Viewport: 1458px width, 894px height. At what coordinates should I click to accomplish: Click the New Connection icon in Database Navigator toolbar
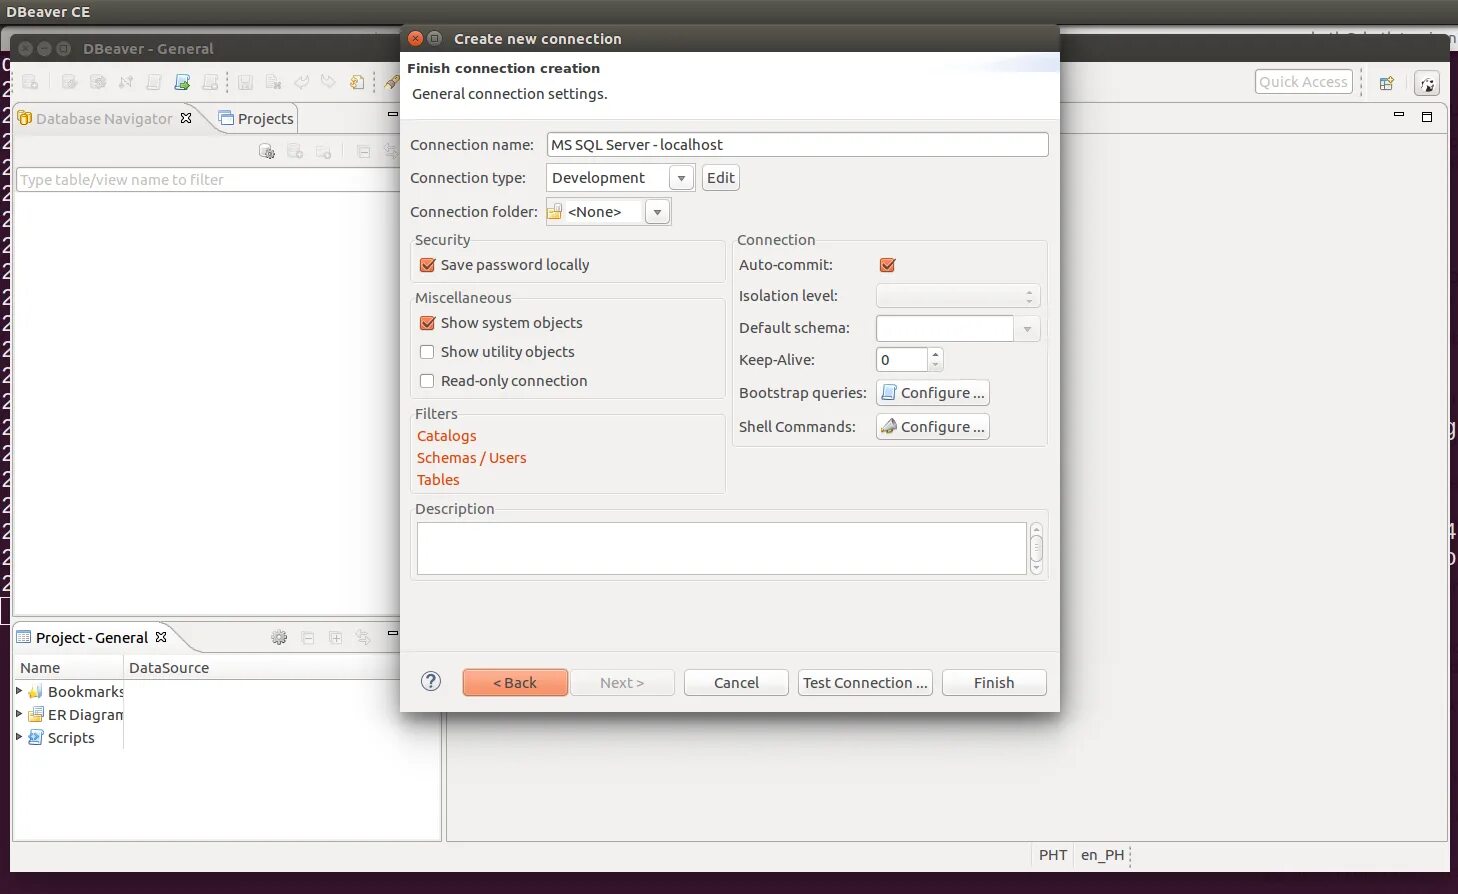295,151
